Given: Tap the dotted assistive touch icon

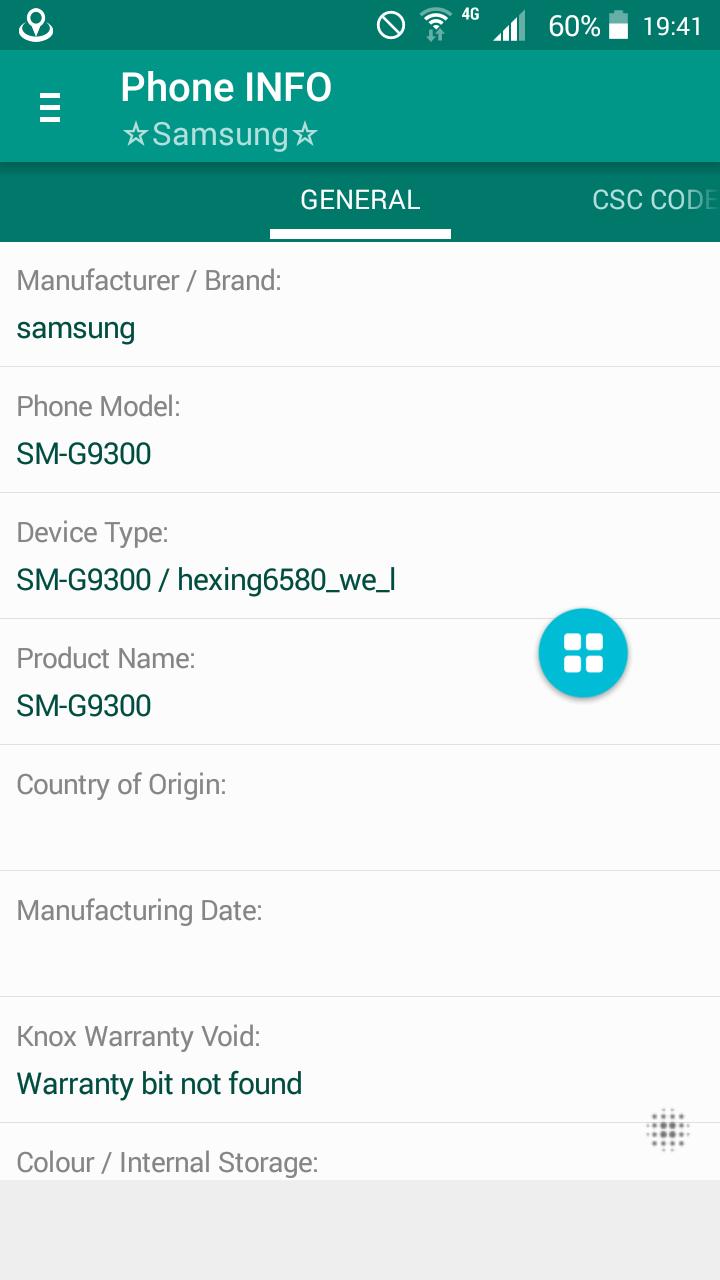Looking at the screenshot, I should tap(668, 1130).
